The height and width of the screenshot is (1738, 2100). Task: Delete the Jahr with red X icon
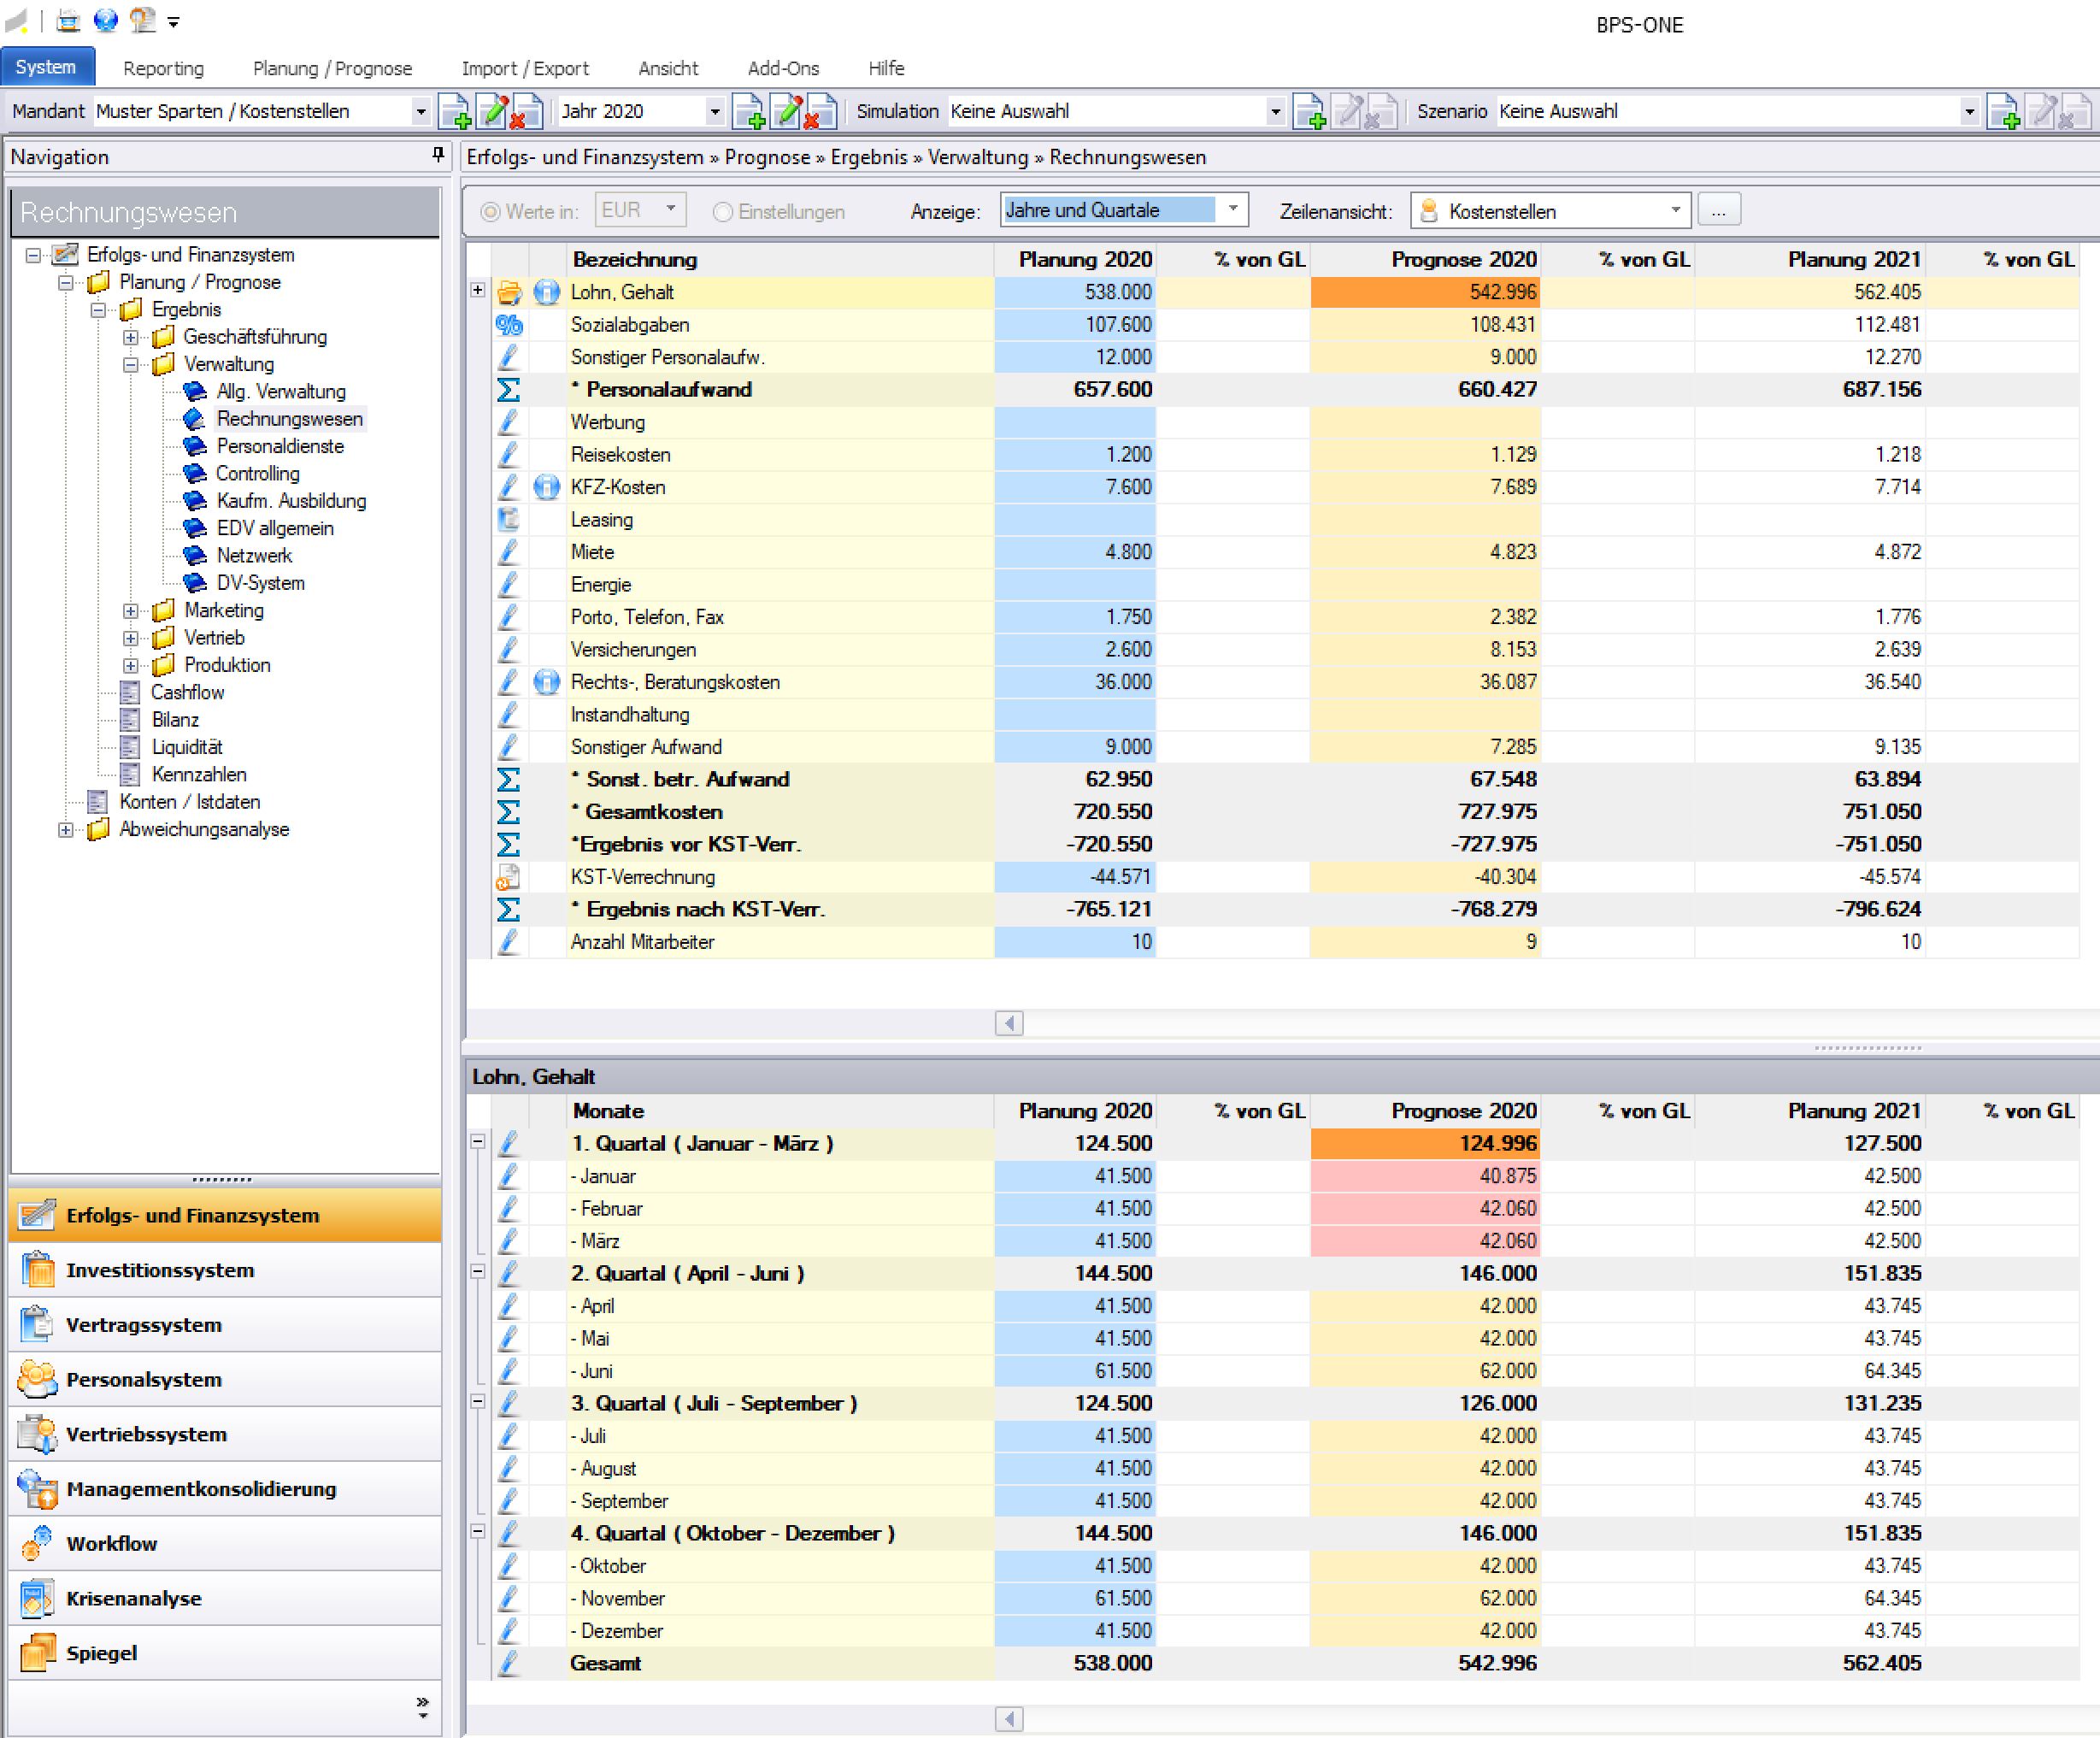pos(820,111)
